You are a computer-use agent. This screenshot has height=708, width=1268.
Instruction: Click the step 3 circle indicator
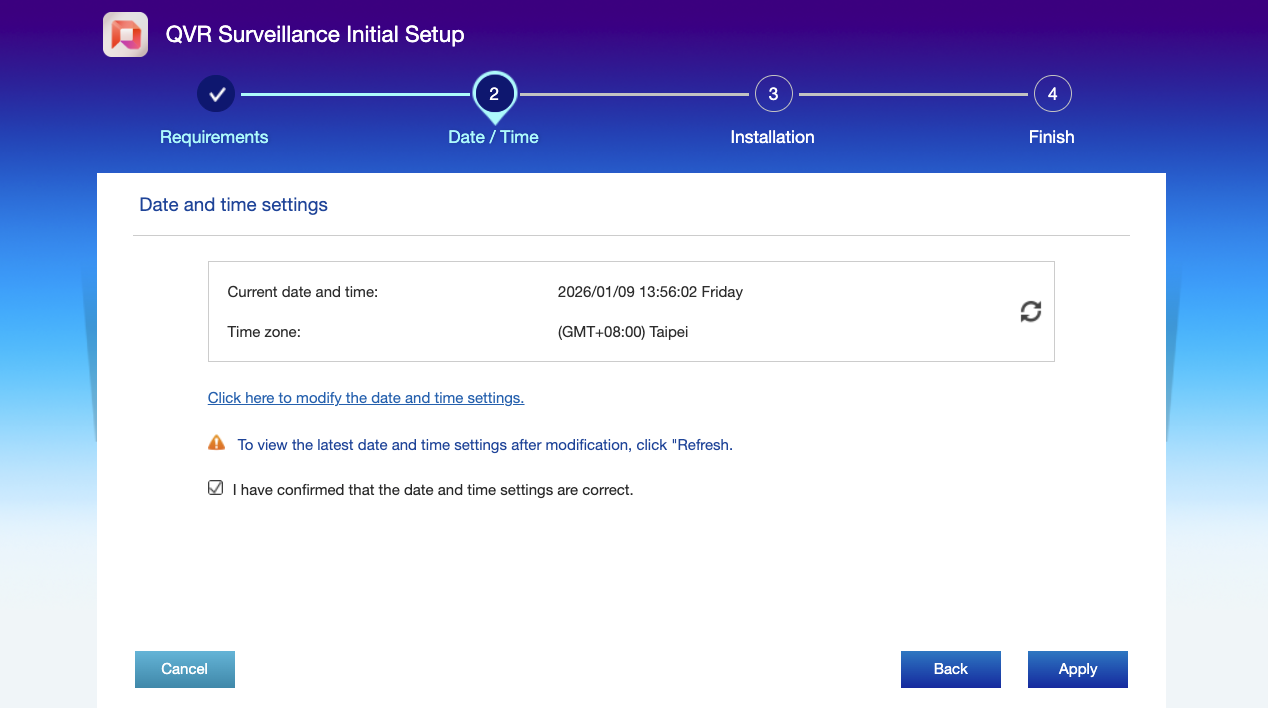tap(773, 94)
